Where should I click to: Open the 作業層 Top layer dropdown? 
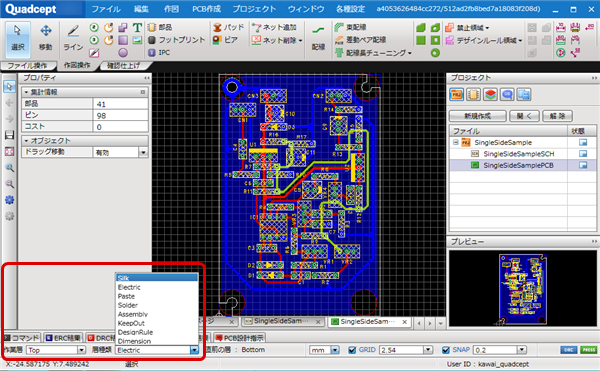click(x=81, y=350)
